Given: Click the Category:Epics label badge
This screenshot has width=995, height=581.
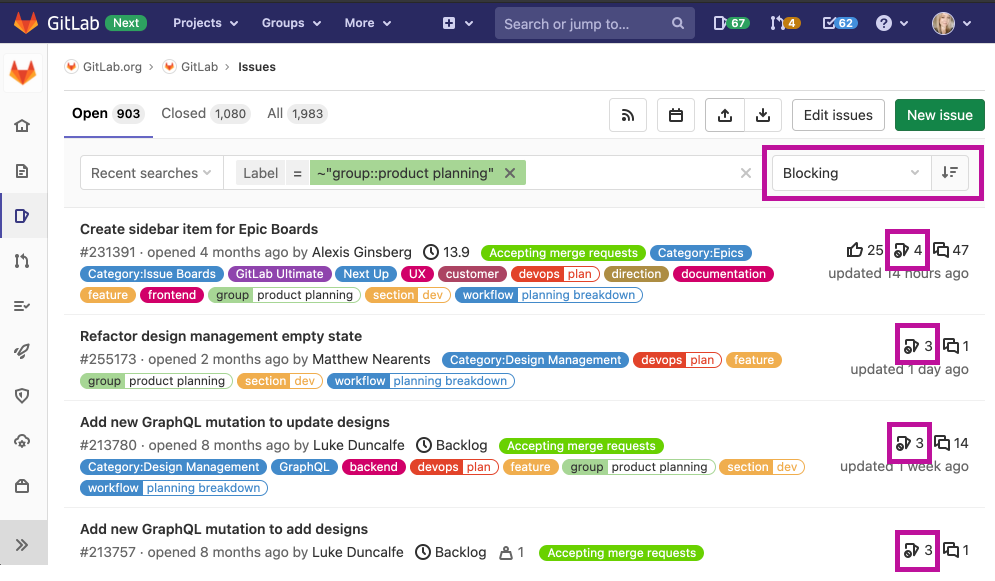Looking at the screenshot, I should [x=701, y=253].
